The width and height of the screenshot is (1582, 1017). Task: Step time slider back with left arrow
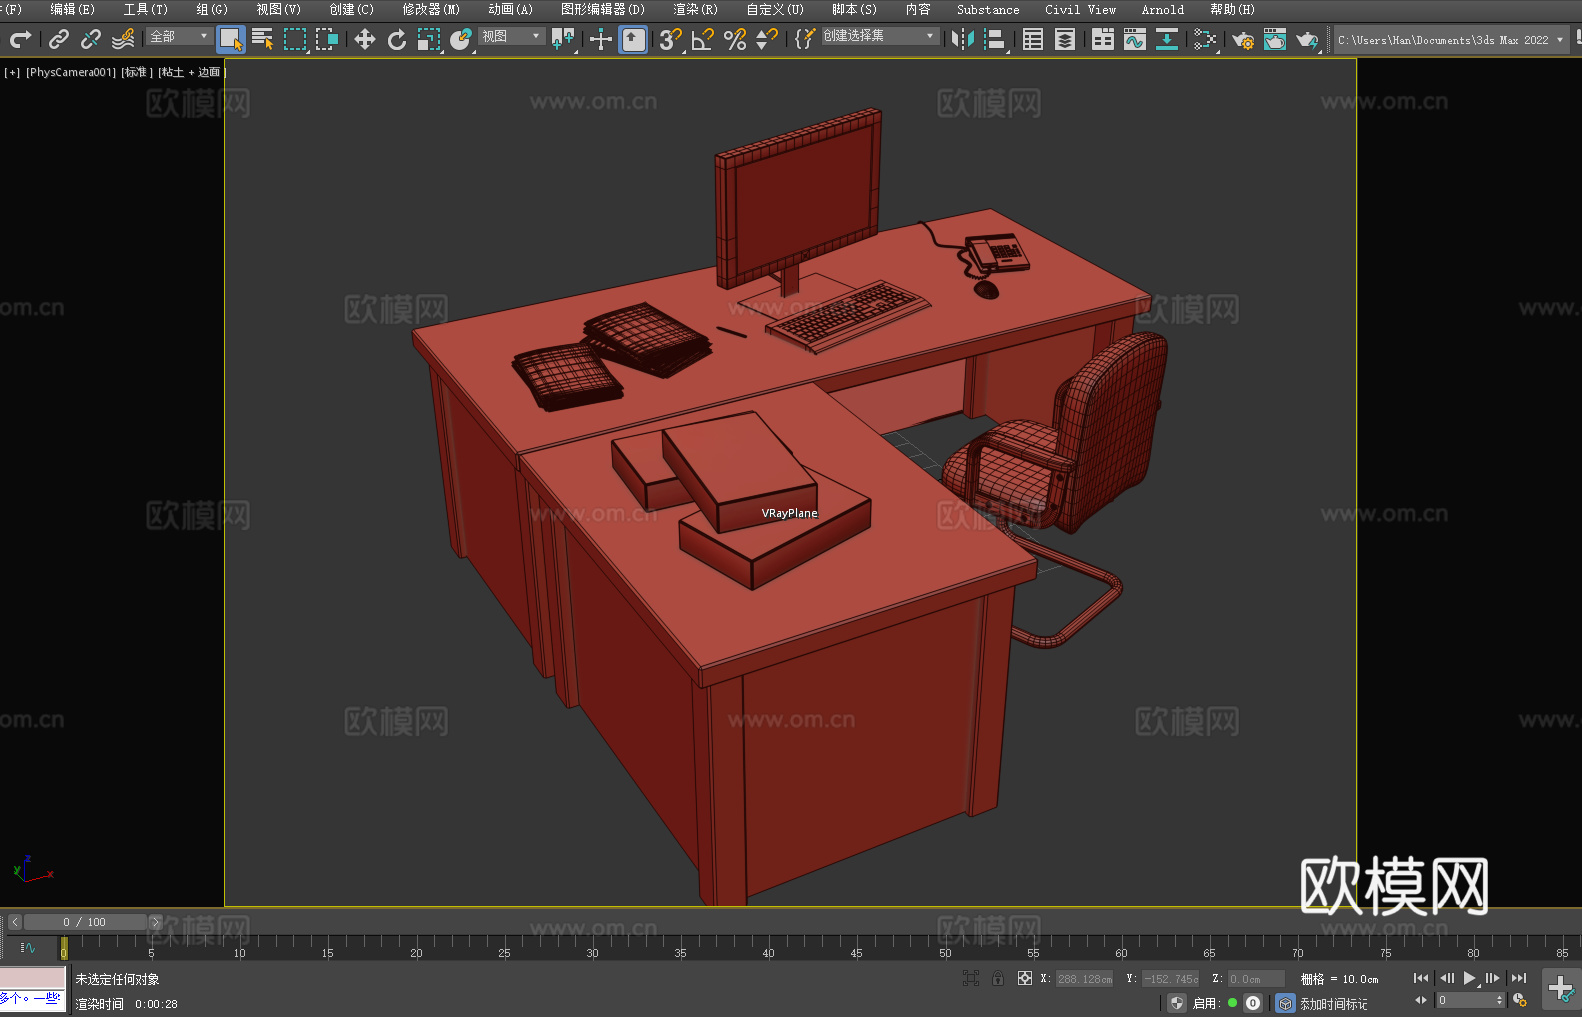point(14,922)
